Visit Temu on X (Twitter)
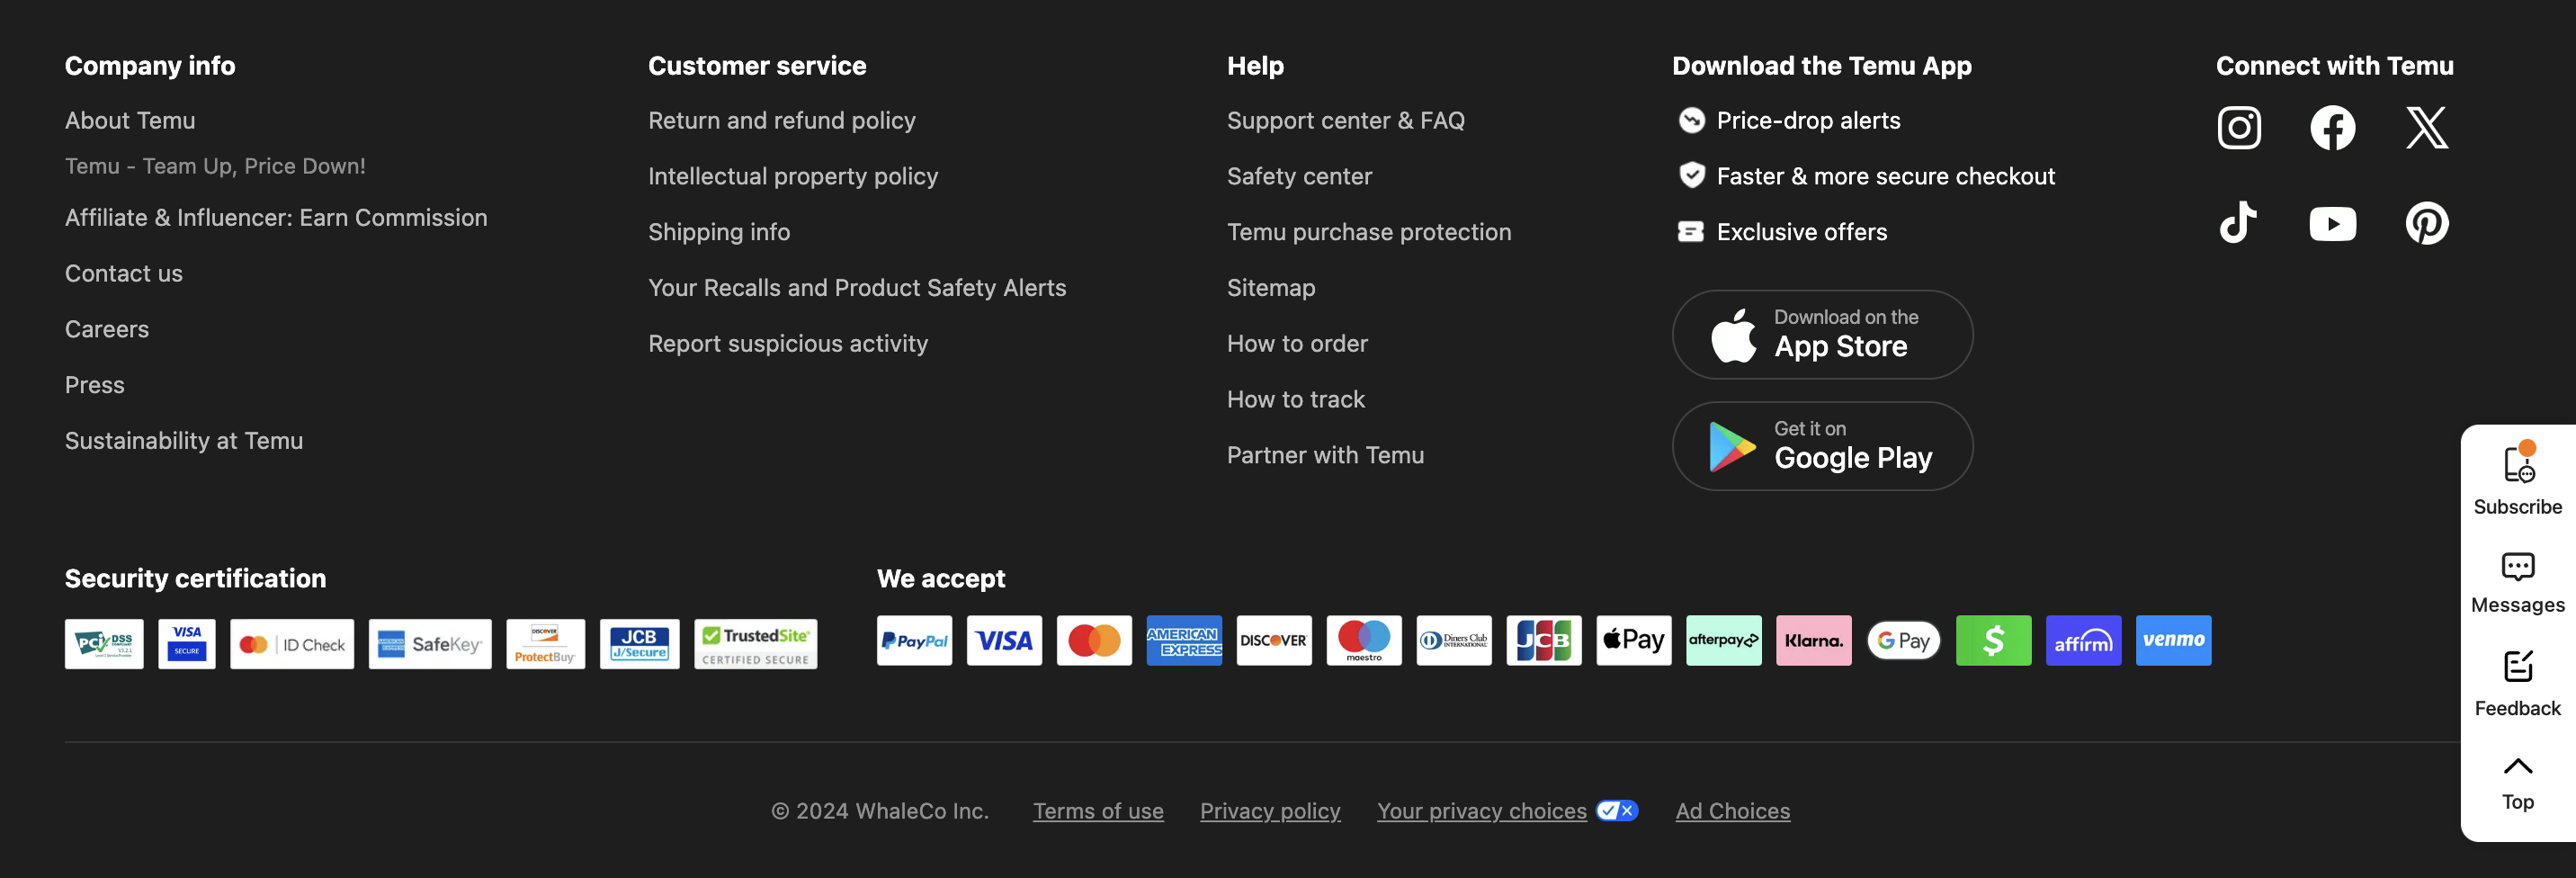 point(2426,128)
